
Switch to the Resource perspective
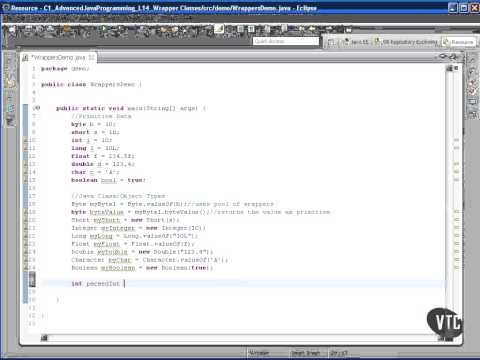tap(459, 42)
